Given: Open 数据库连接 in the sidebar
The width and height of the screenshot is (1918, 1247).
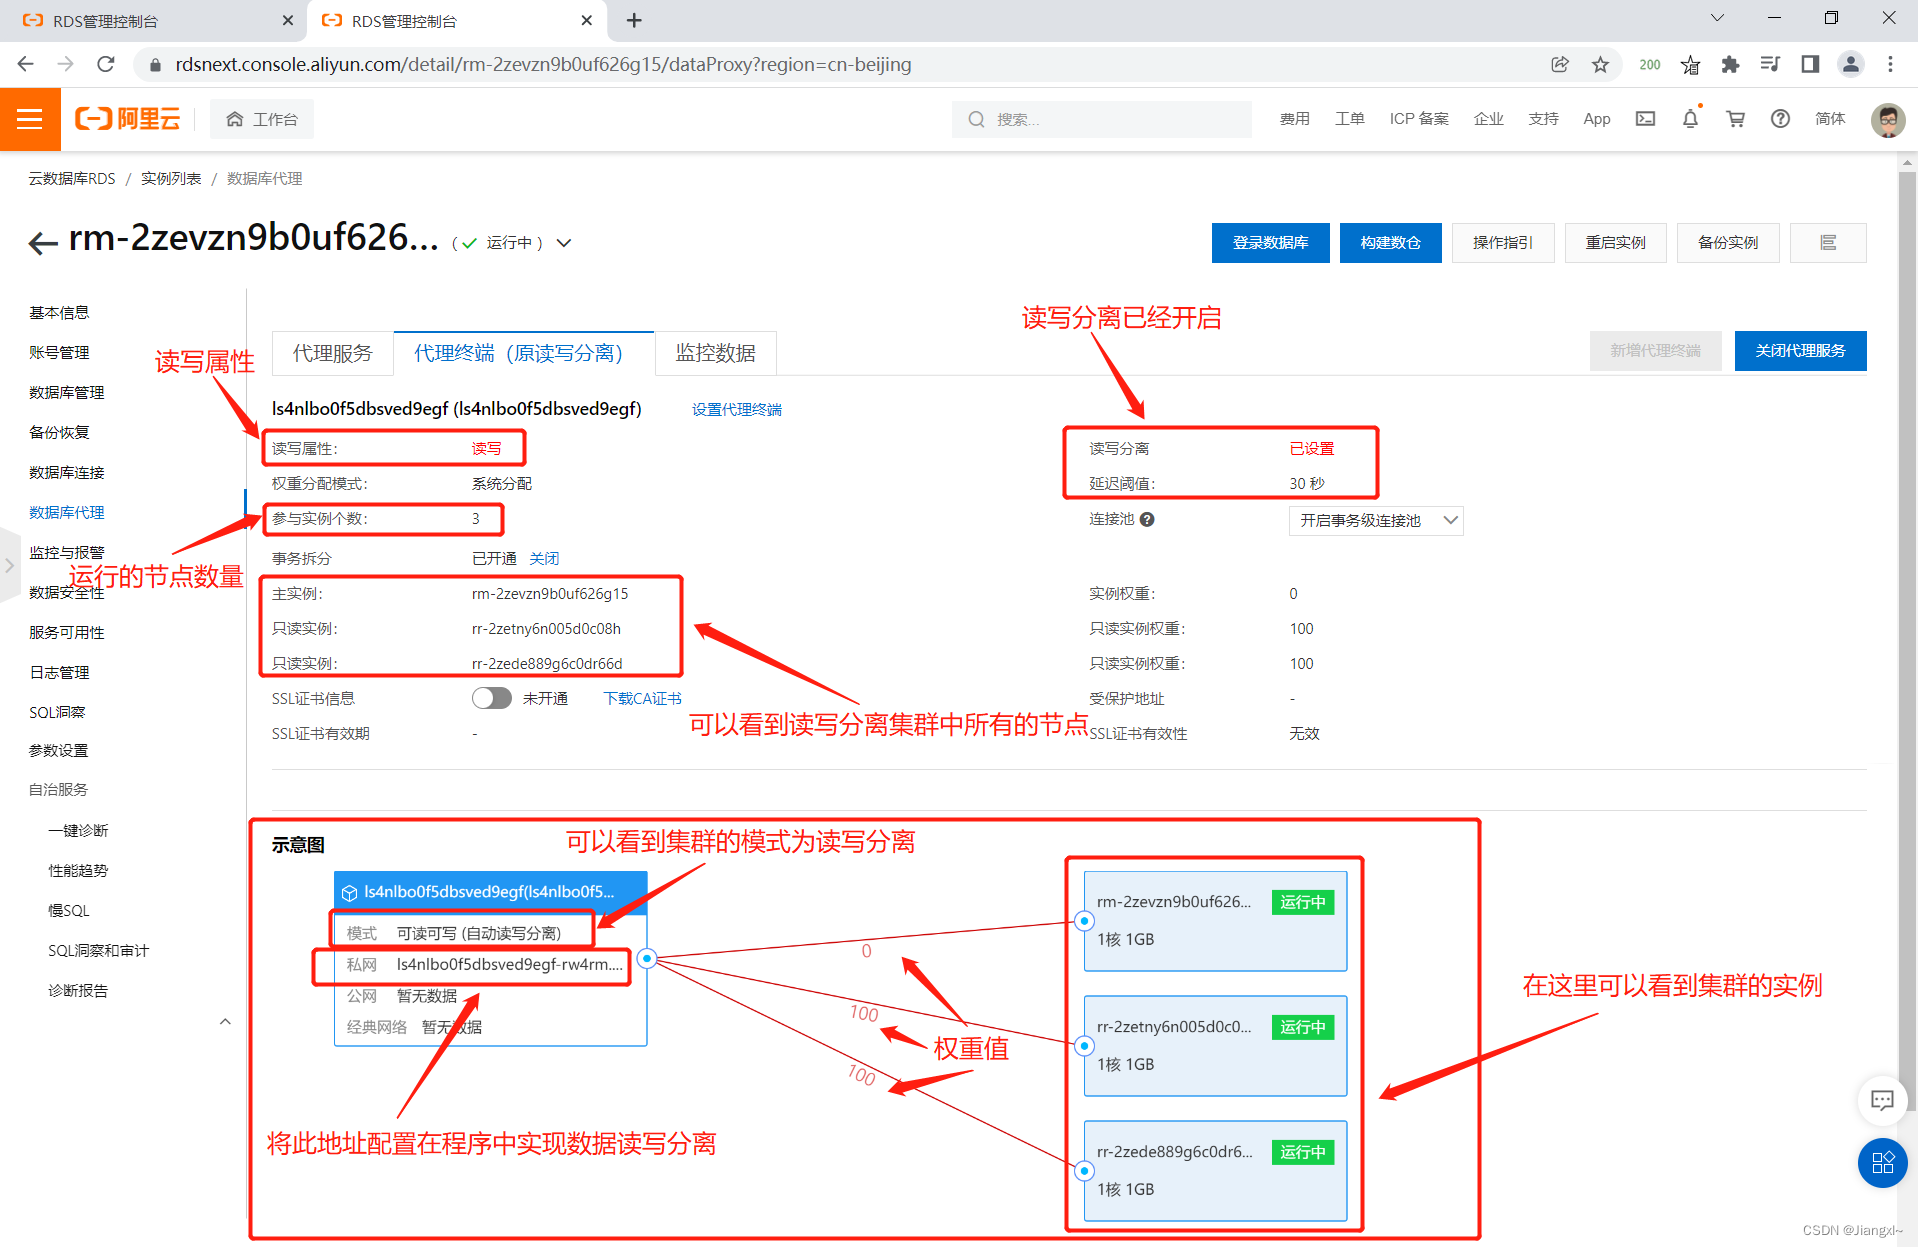Looking at the screenshot, I should tap(66, 472).
